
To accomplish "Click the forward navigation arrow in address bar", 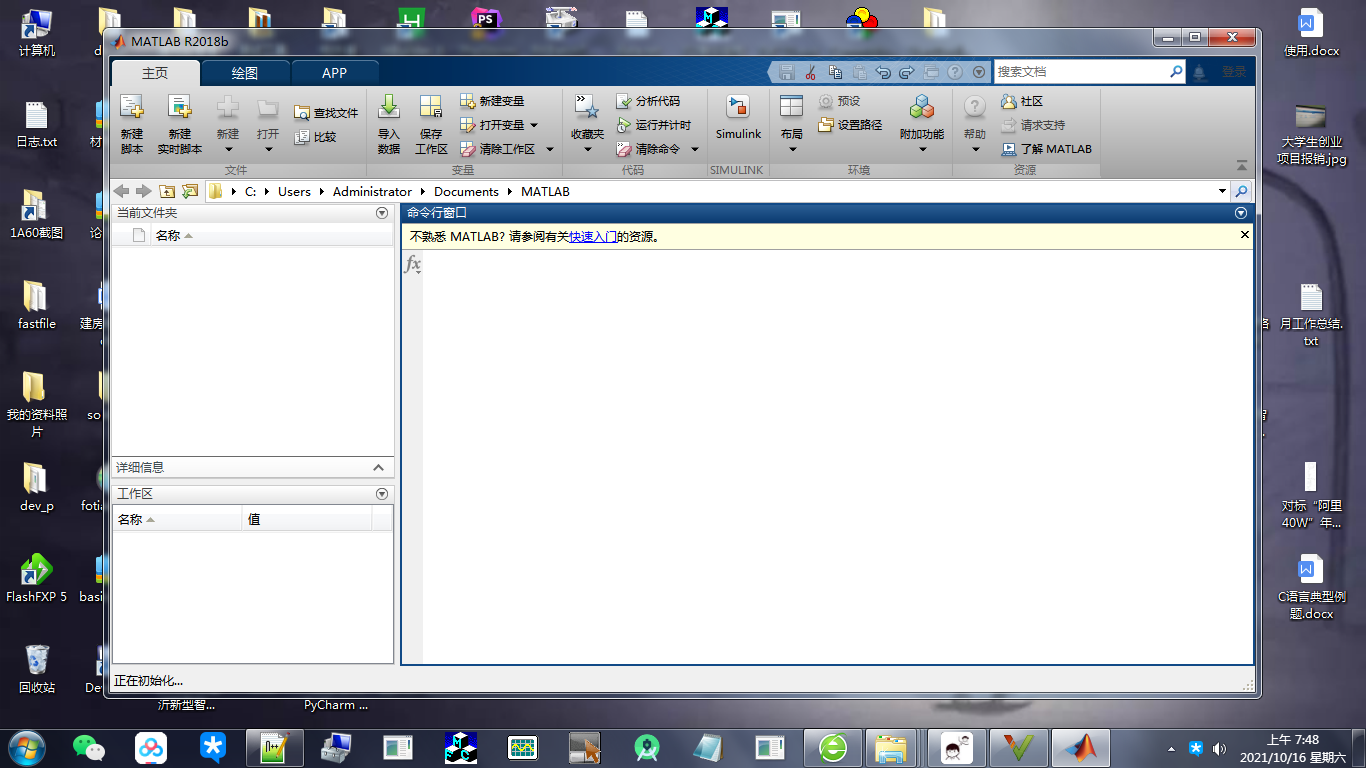I will (x=144, y=191).
